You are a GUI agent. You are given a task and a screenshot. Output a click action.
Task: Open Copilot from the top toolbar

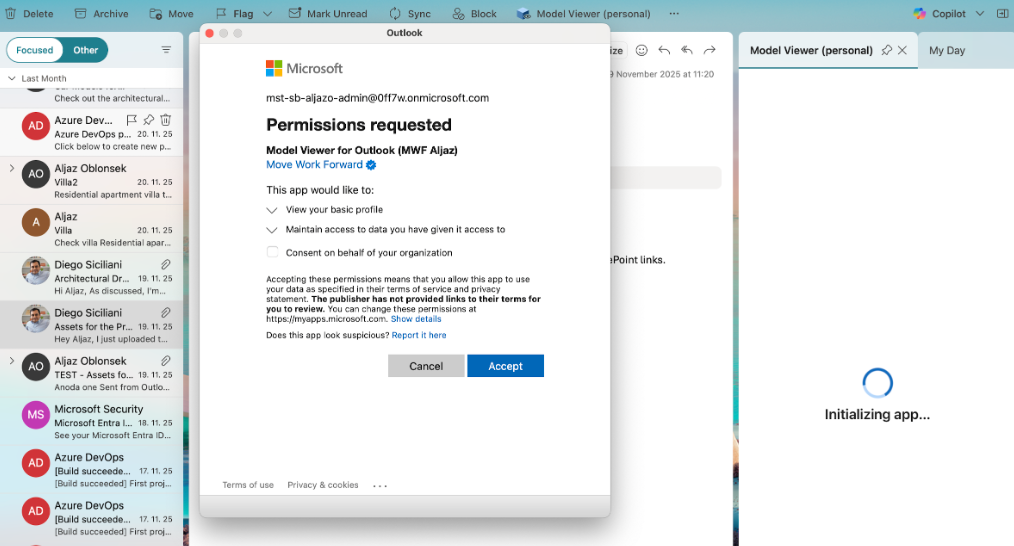[x=920, y=14]
